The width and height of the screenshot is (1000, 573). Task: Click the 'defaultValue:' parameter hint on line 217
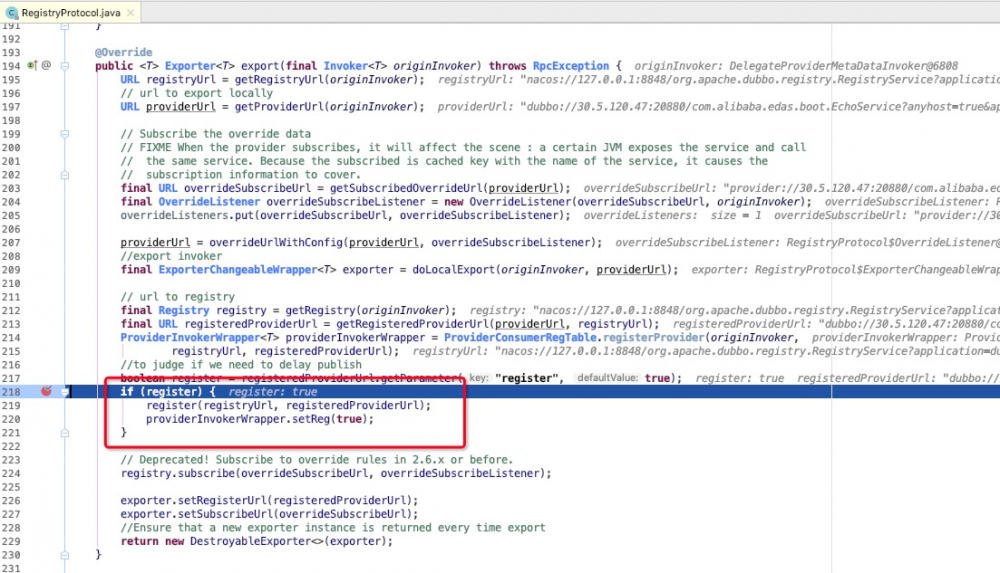pyautogui.click(x=607, y=378)
